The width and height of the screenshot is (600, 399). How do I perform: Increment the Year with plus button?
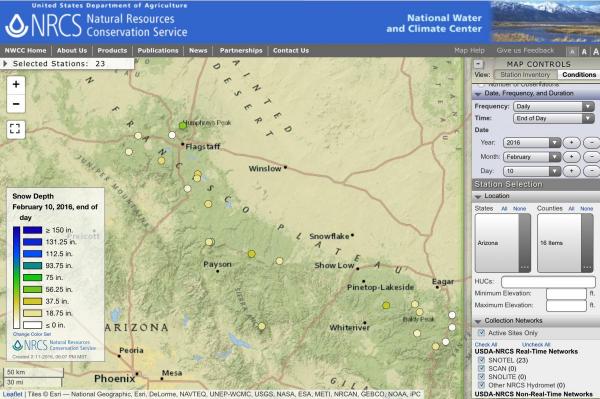pyautogui.click(x=571, y=143)
